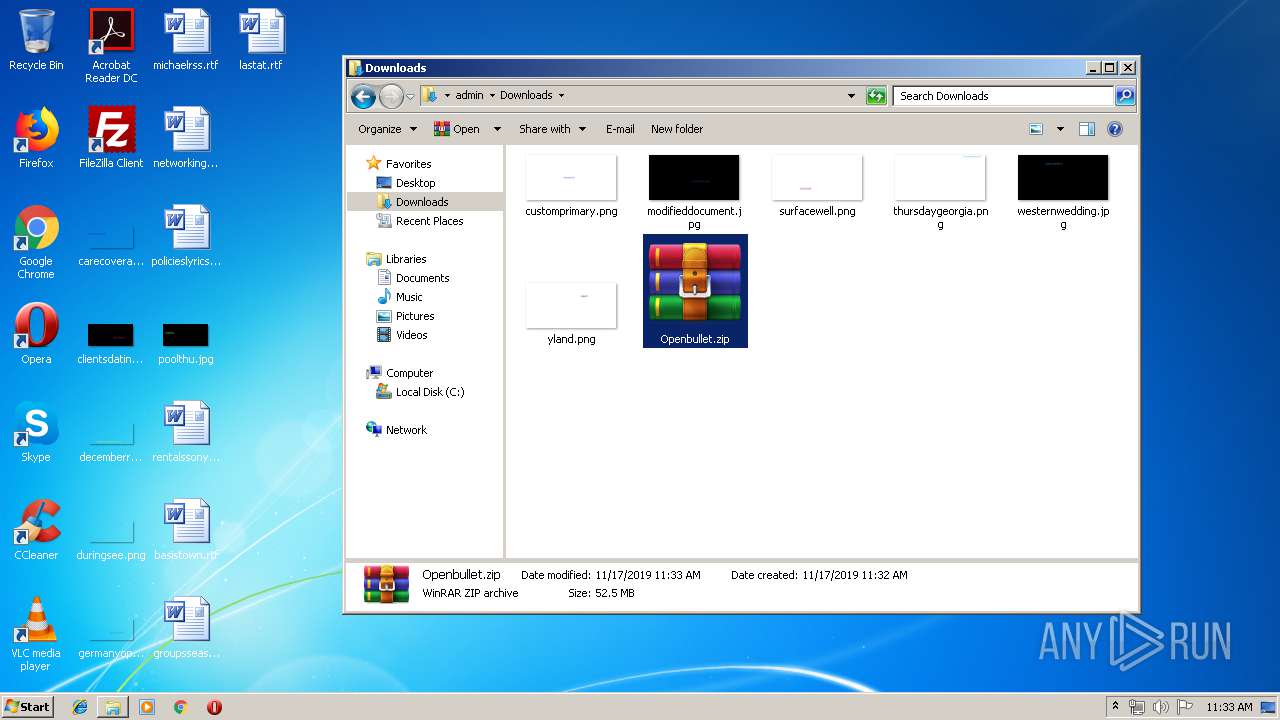Viewport: 1280px width, 720px height.
Task: Click Recycle Bin desktop icon
Action: pyautogui.click(x=36, y=40)
